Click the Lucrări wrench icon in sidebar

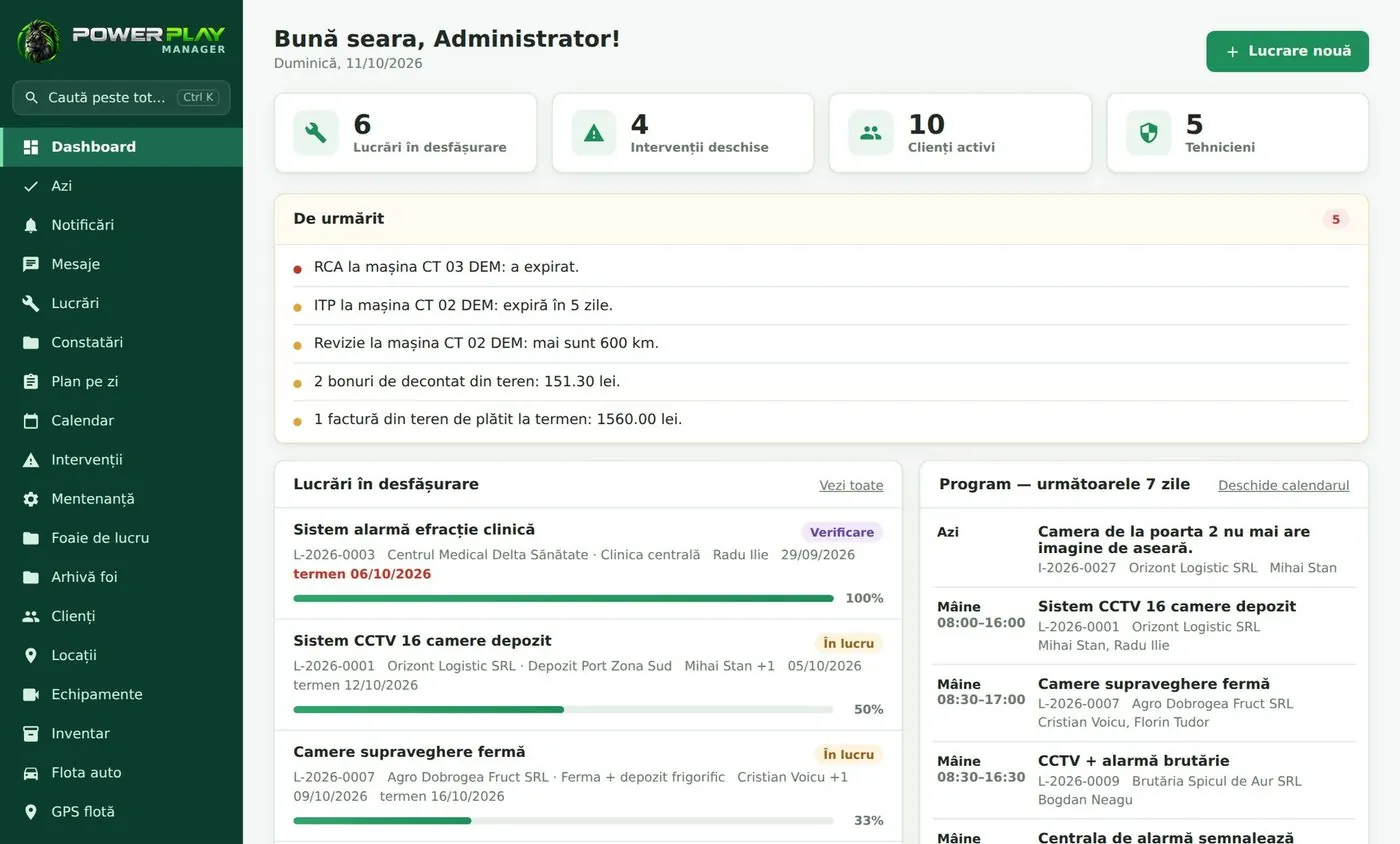coord(31,303)
